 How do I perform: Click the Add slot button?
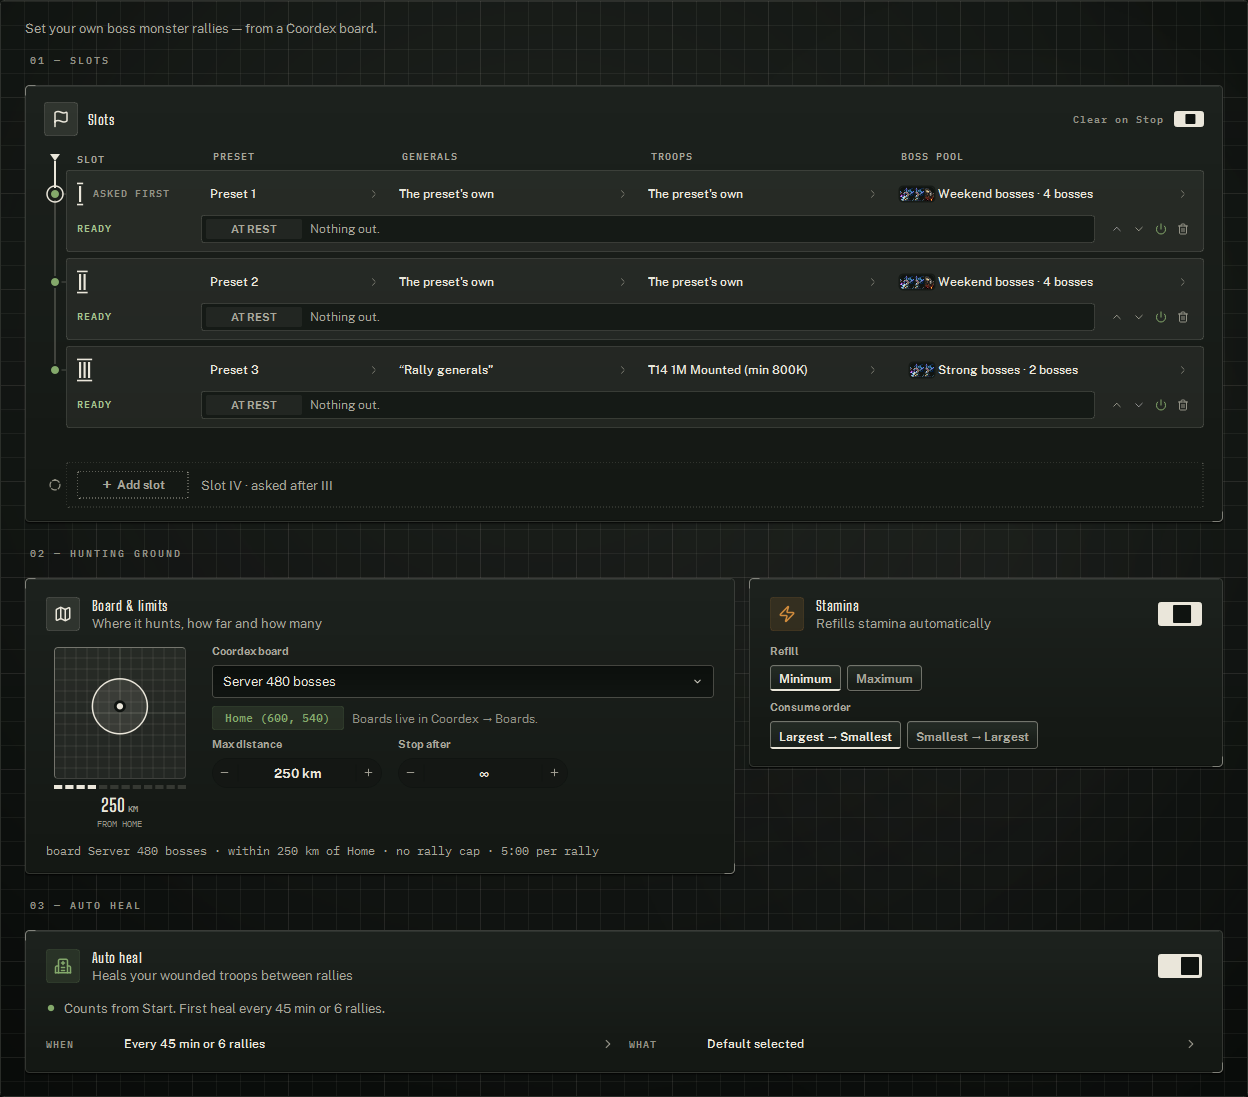pyautogui.click(x=133, y=485)
